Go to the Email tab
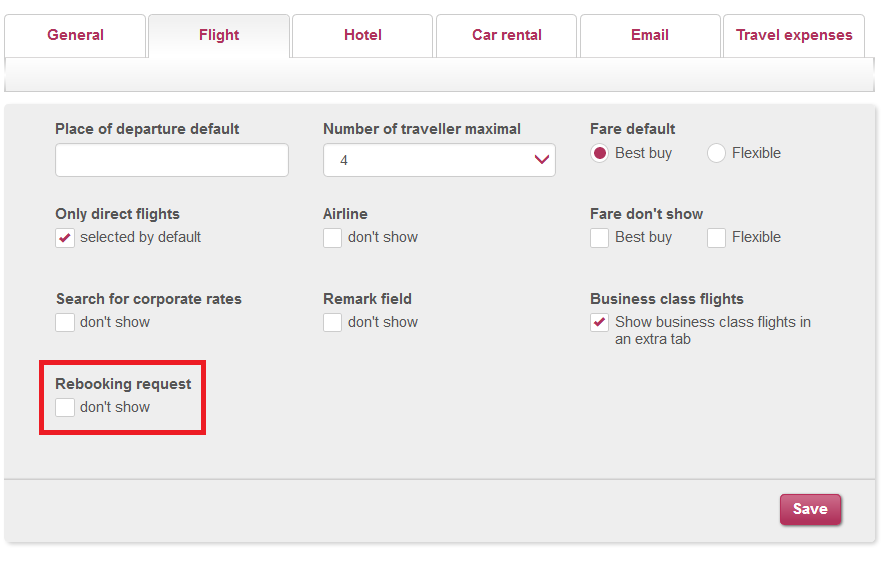The width and height of the screenshot is (890, 572). click(x=650, y=35)
